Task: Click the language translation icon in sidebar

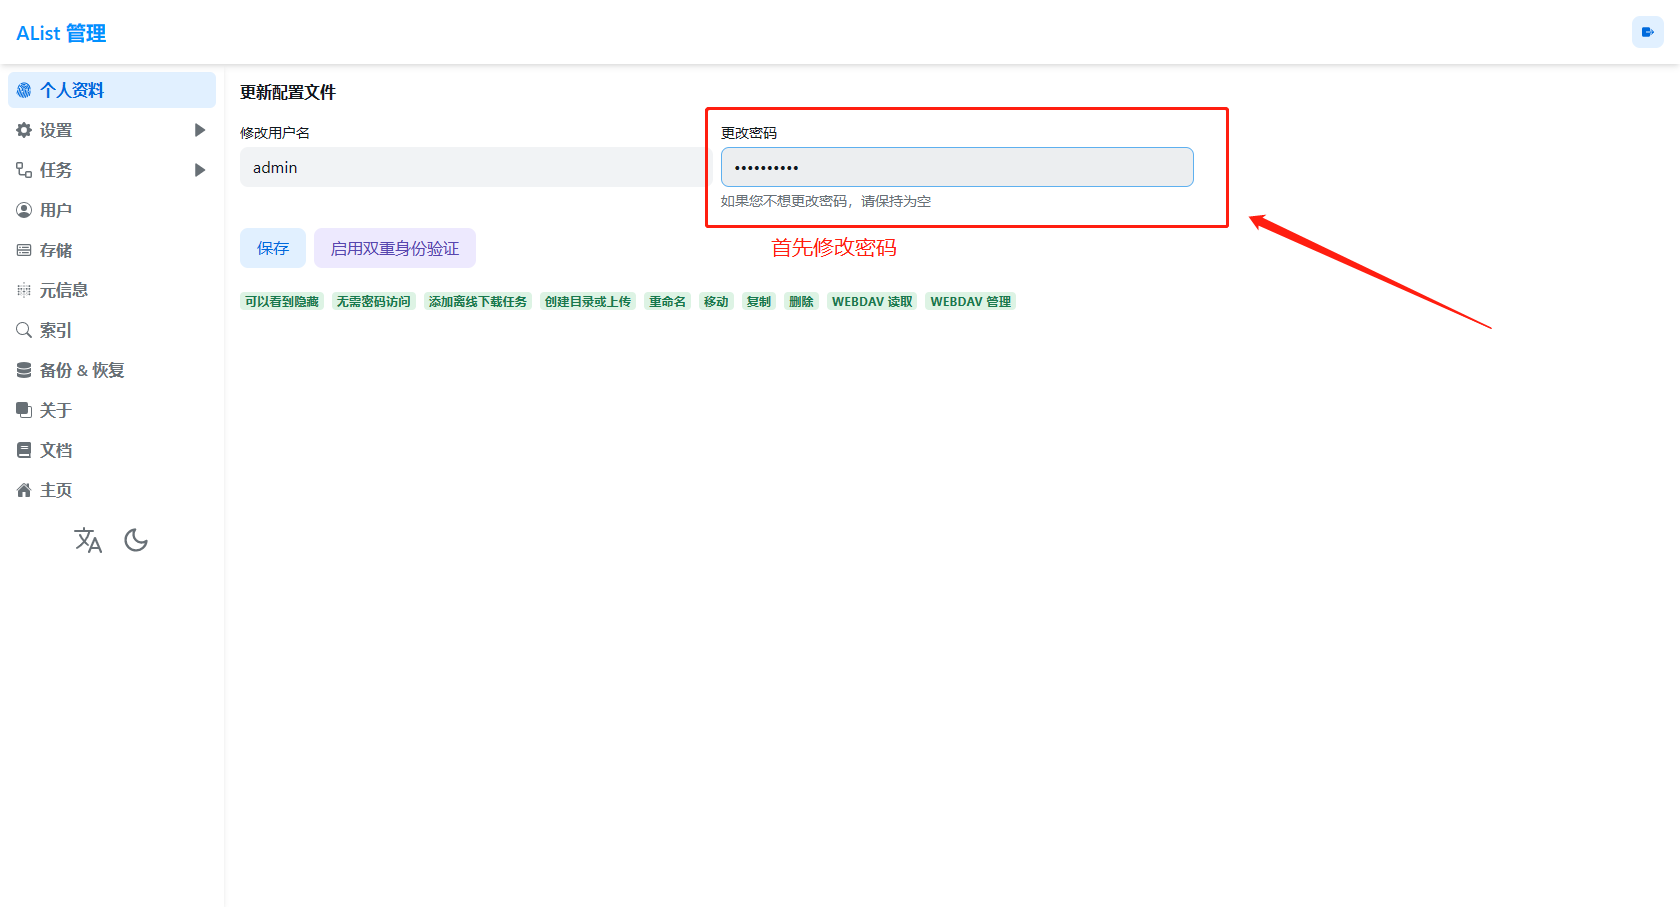Action: (88, 541)
